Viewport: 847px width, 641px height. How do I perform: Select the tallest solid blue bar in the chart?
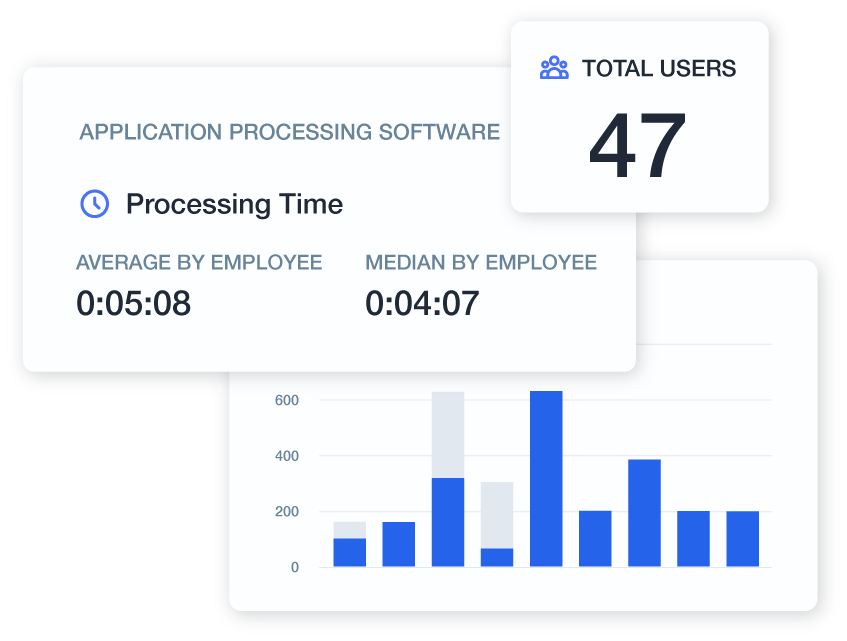click(546, 479)
